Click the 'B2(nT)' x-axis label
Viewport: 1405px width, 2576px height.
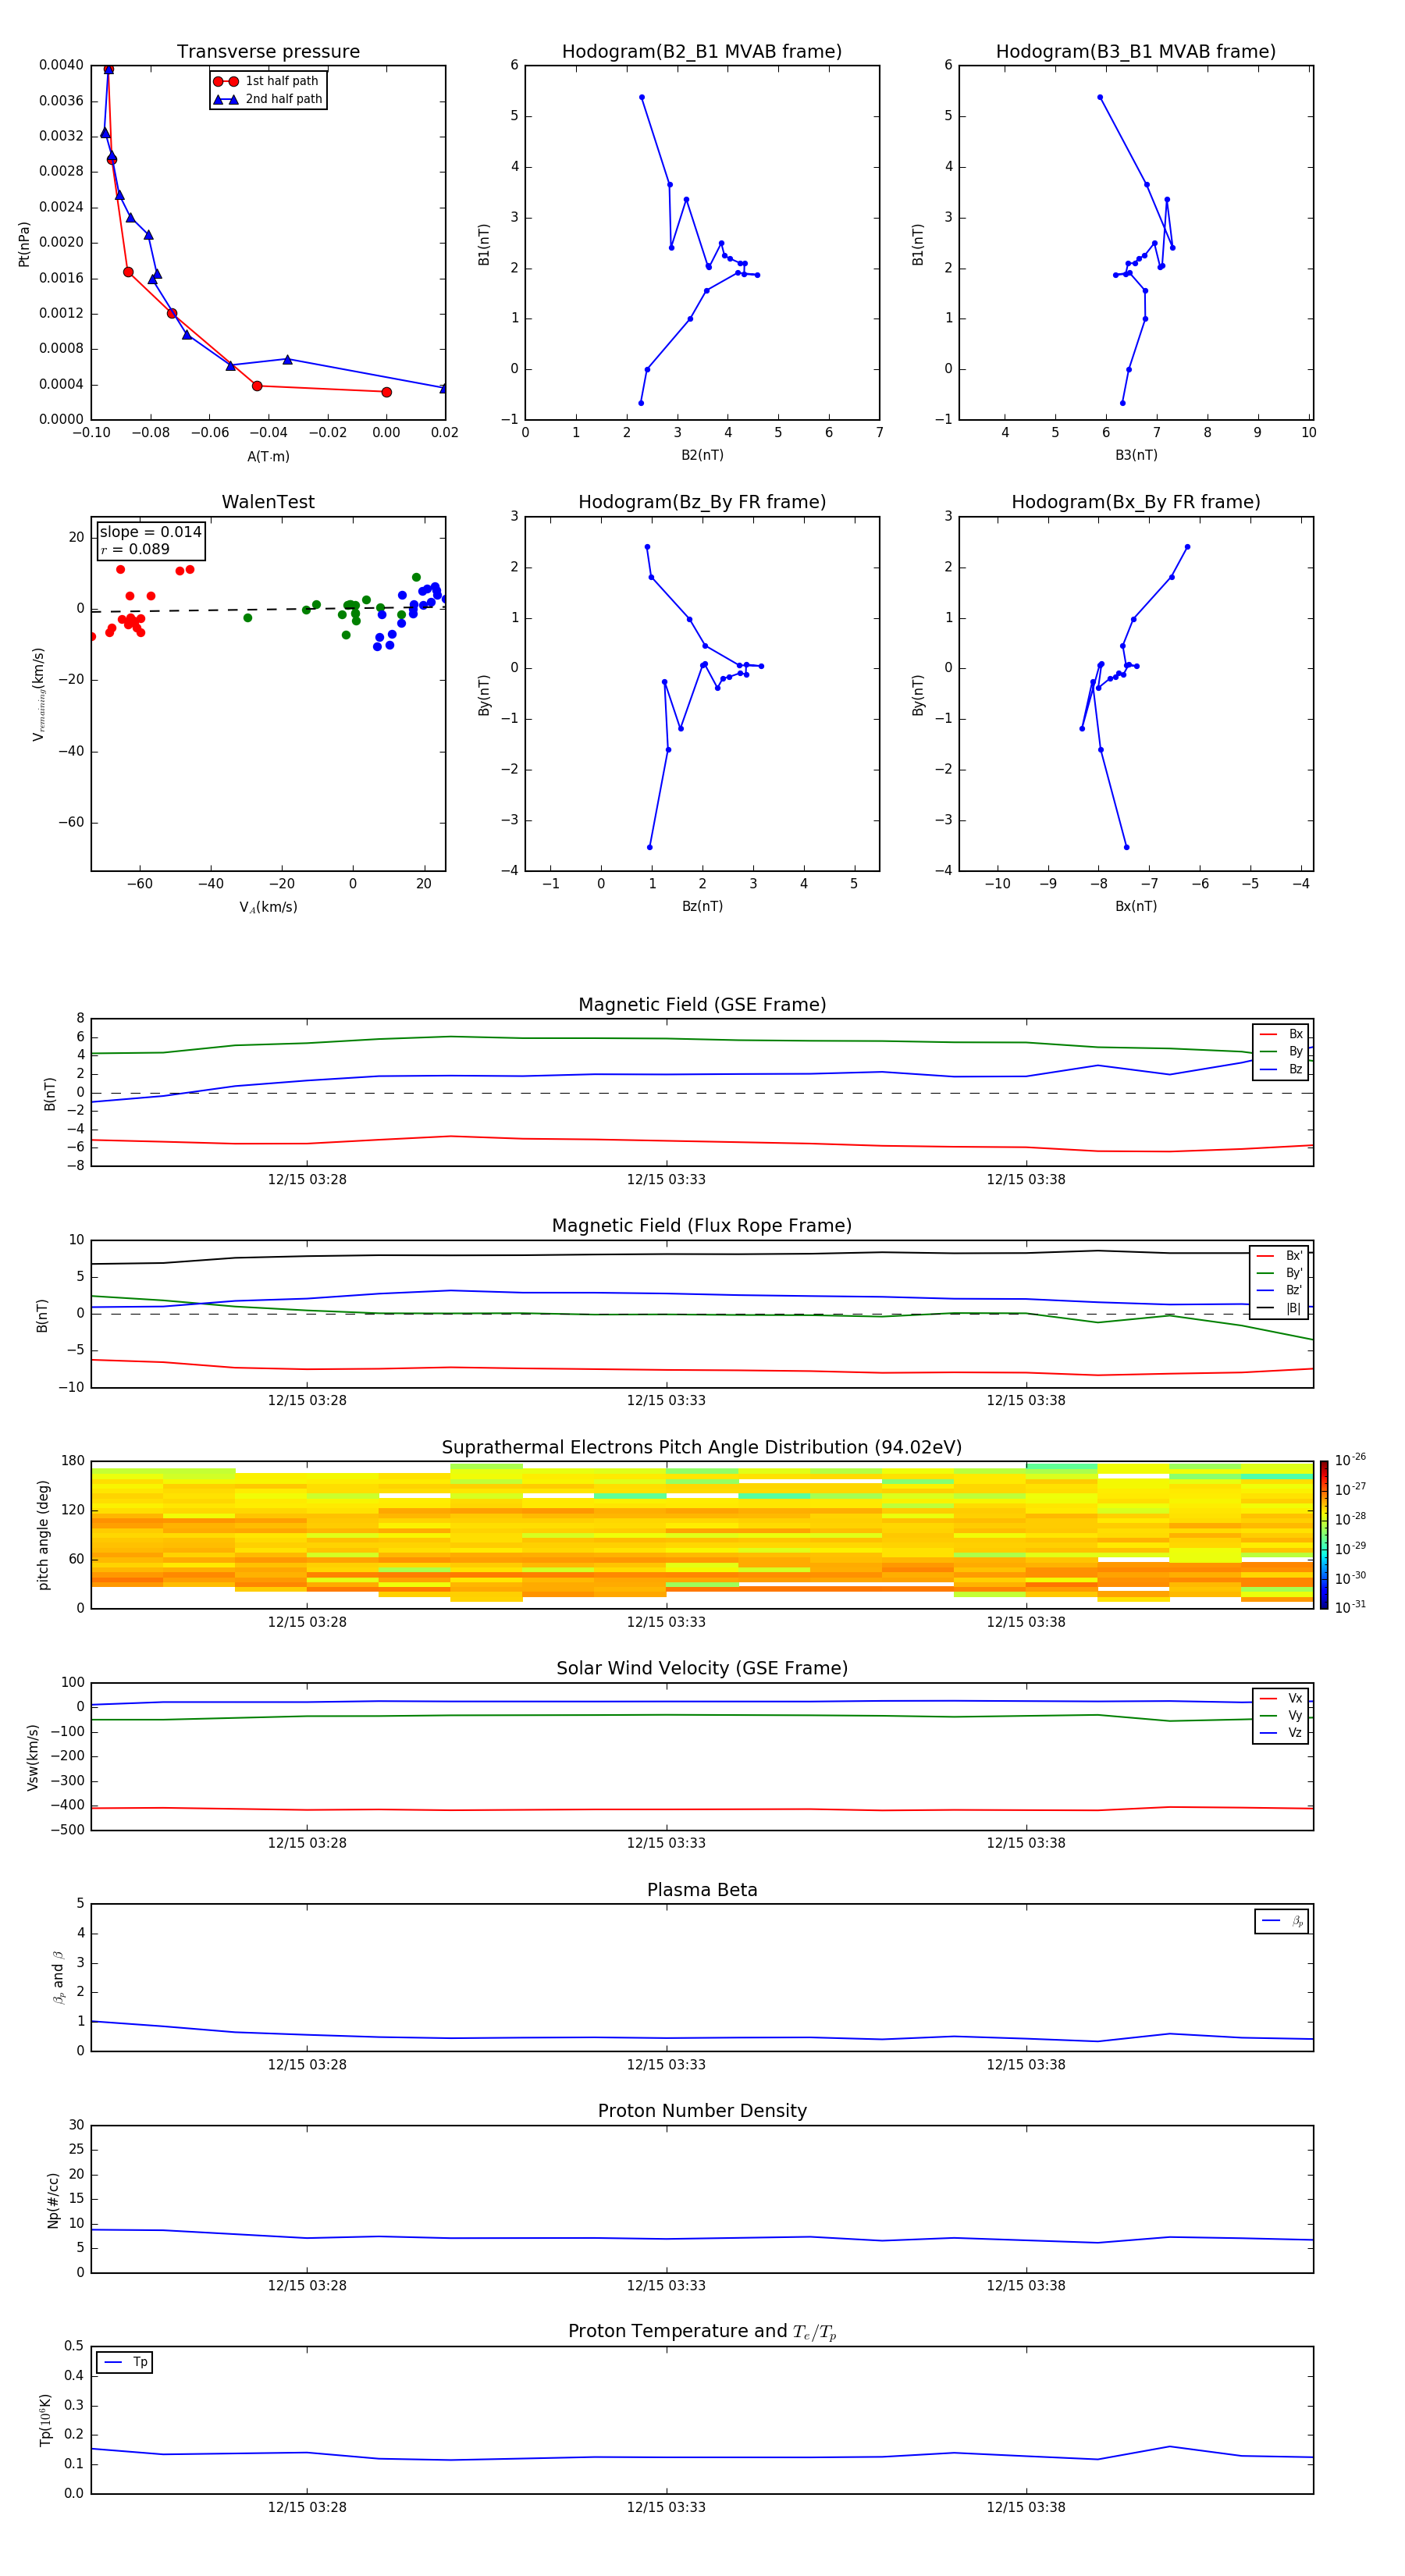coord(702,455)
